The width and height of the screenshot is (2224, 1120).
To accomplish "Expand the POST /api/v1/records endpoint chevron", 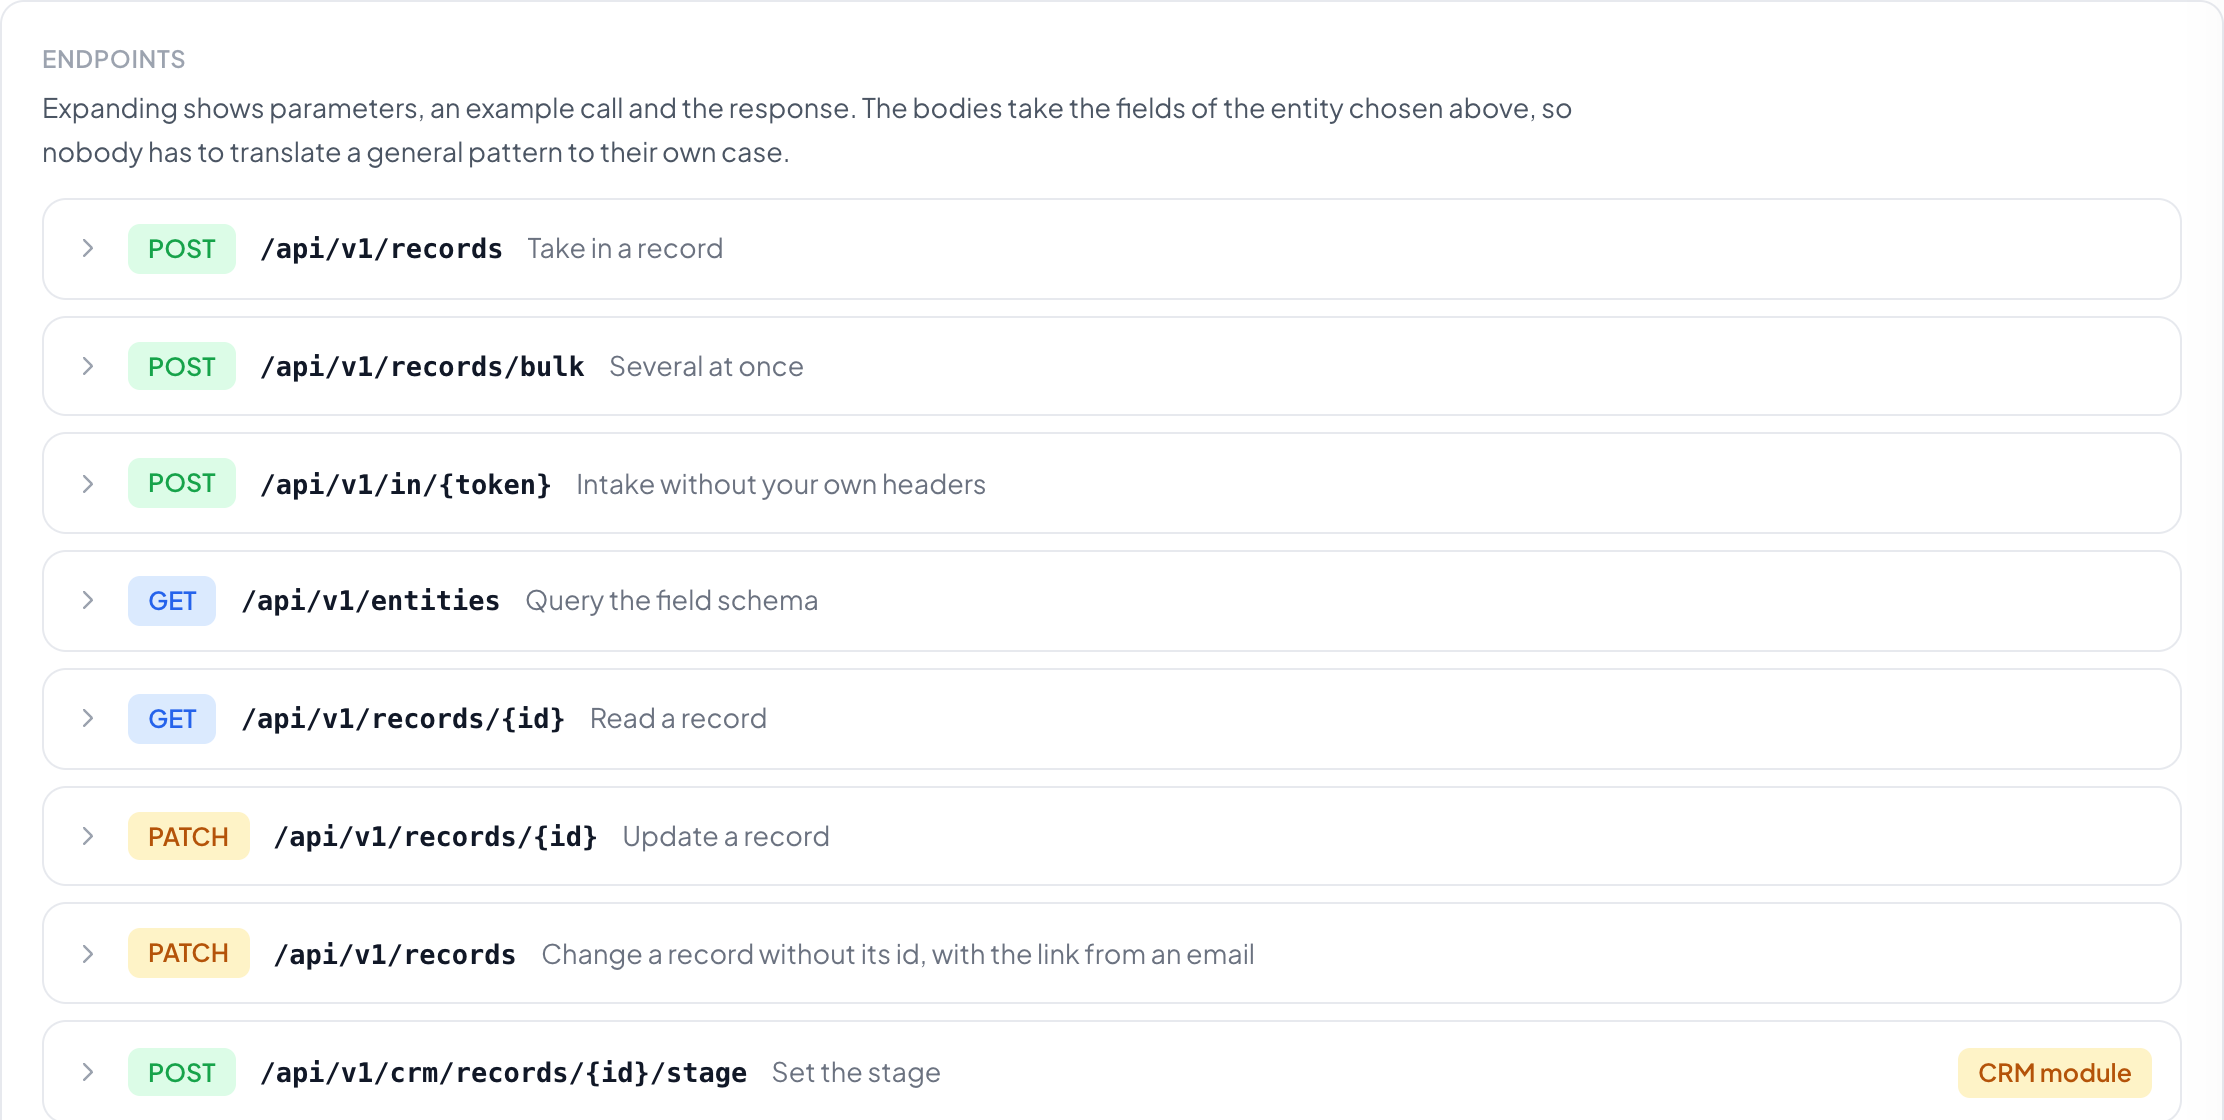I will (88, 248).
